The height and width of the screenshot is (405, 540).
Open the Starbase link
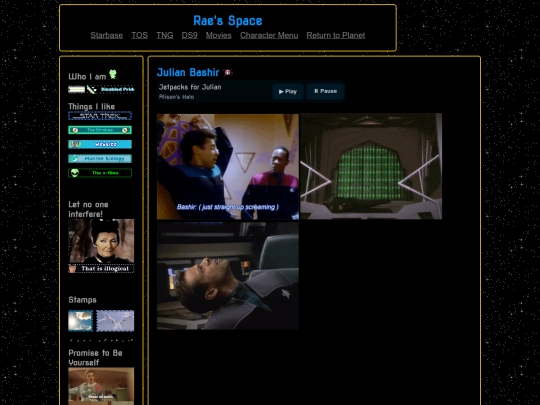click(x=107, y=35)
